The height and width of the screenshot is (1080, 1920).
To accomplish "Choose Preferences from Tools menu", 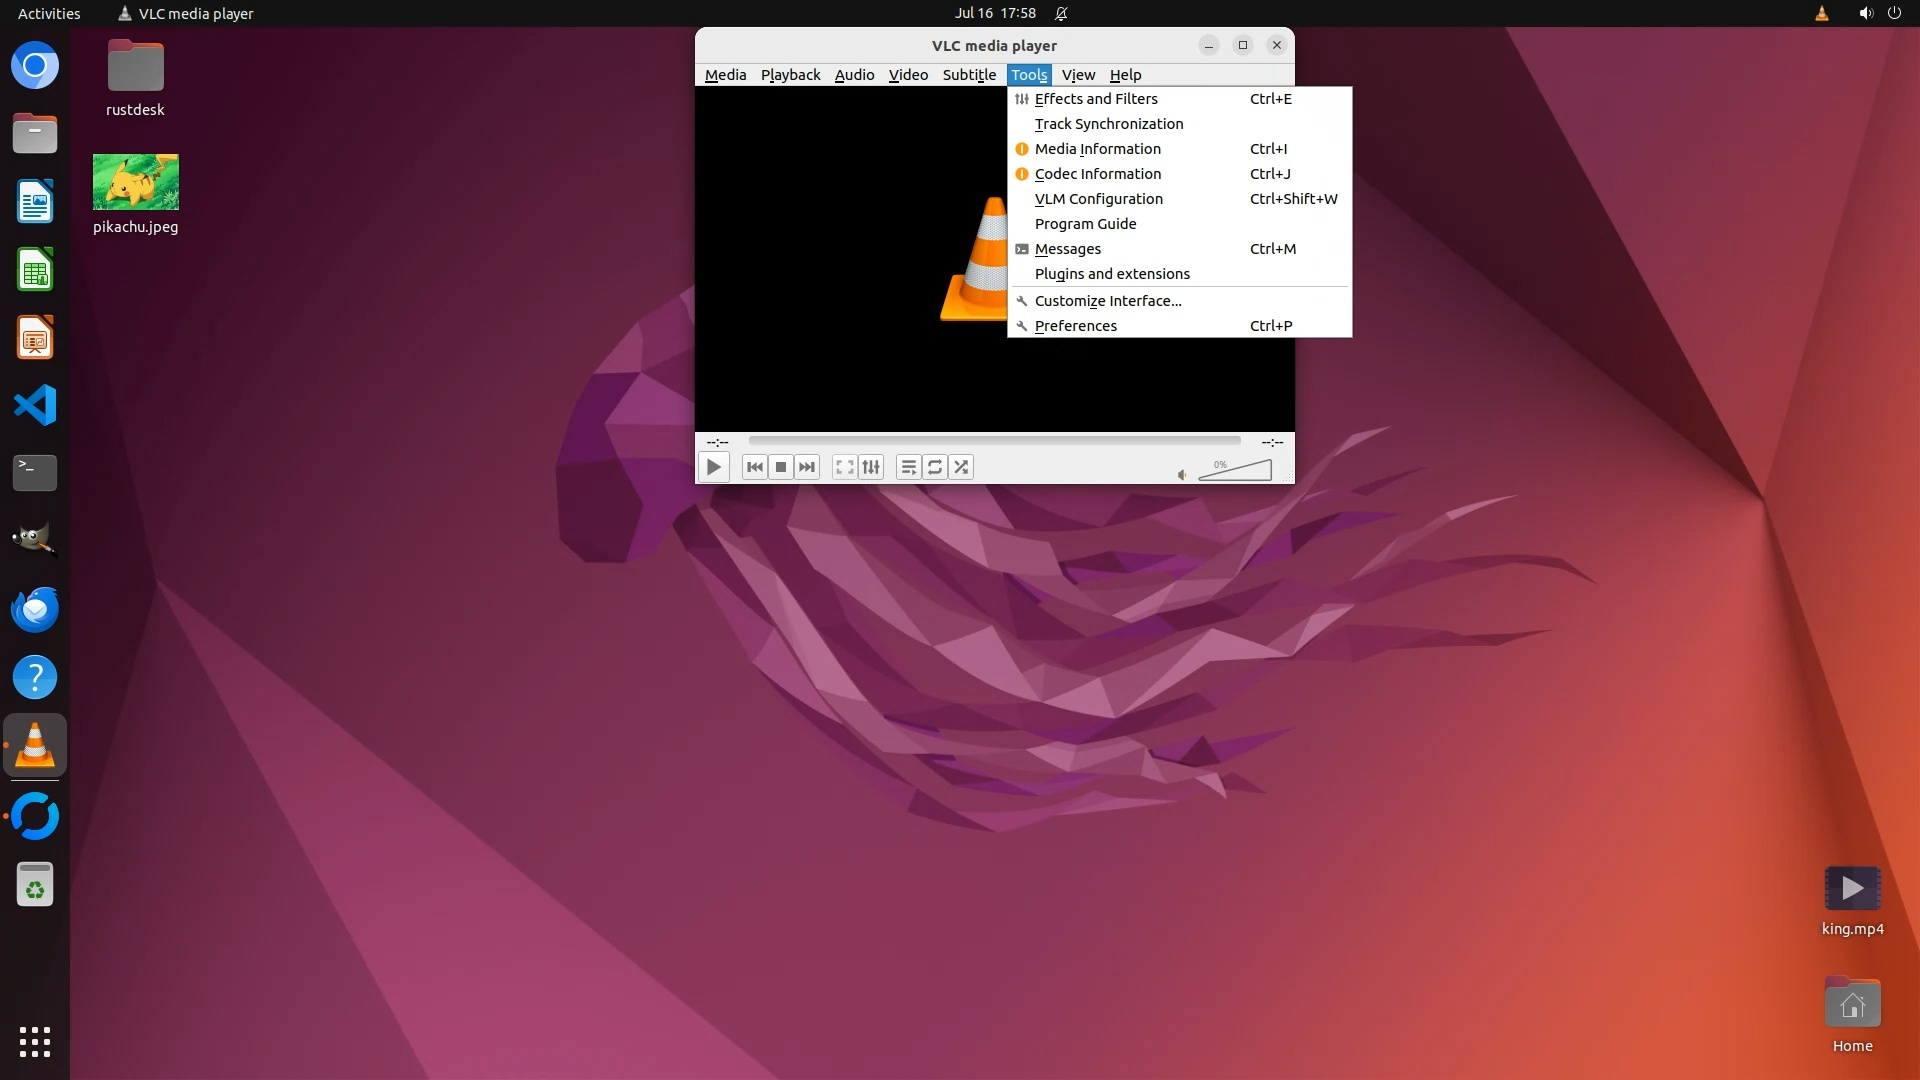I will [1076, 326].
